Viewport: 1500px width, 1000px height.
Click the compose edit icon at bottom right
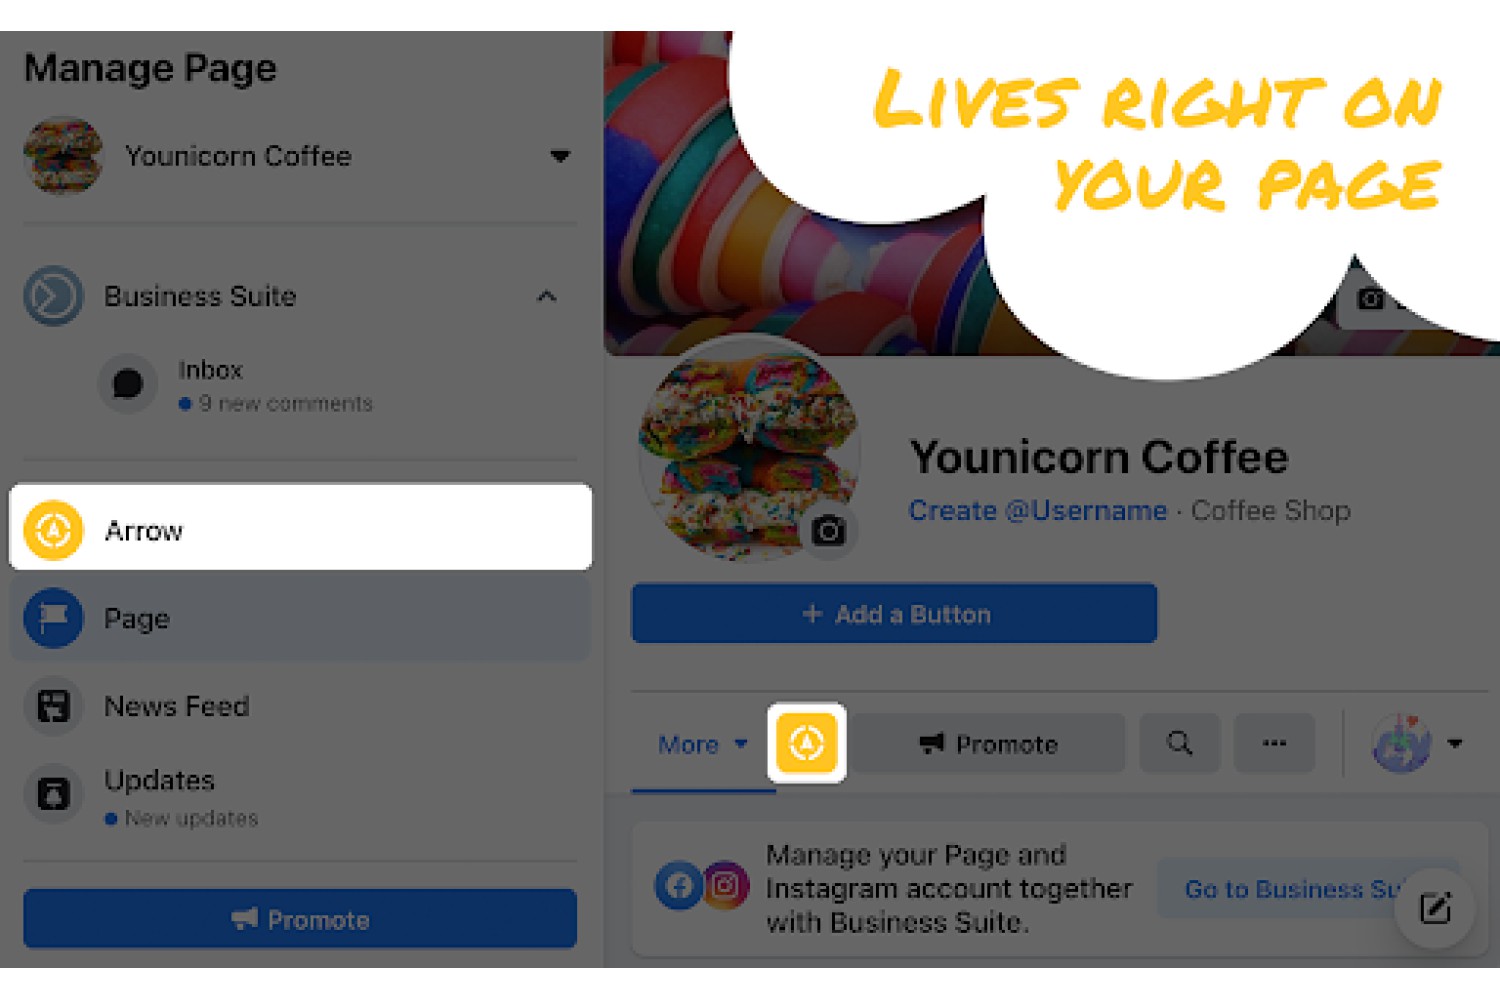pyautogui.click(x=1435, y=908)
